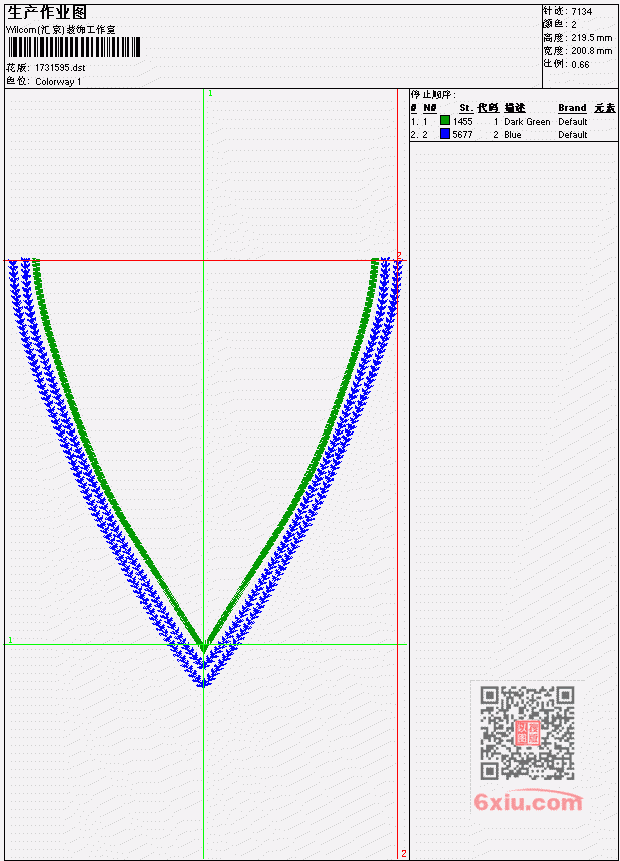
Task: Click the 'N#' column header
Action: [429, 108]
